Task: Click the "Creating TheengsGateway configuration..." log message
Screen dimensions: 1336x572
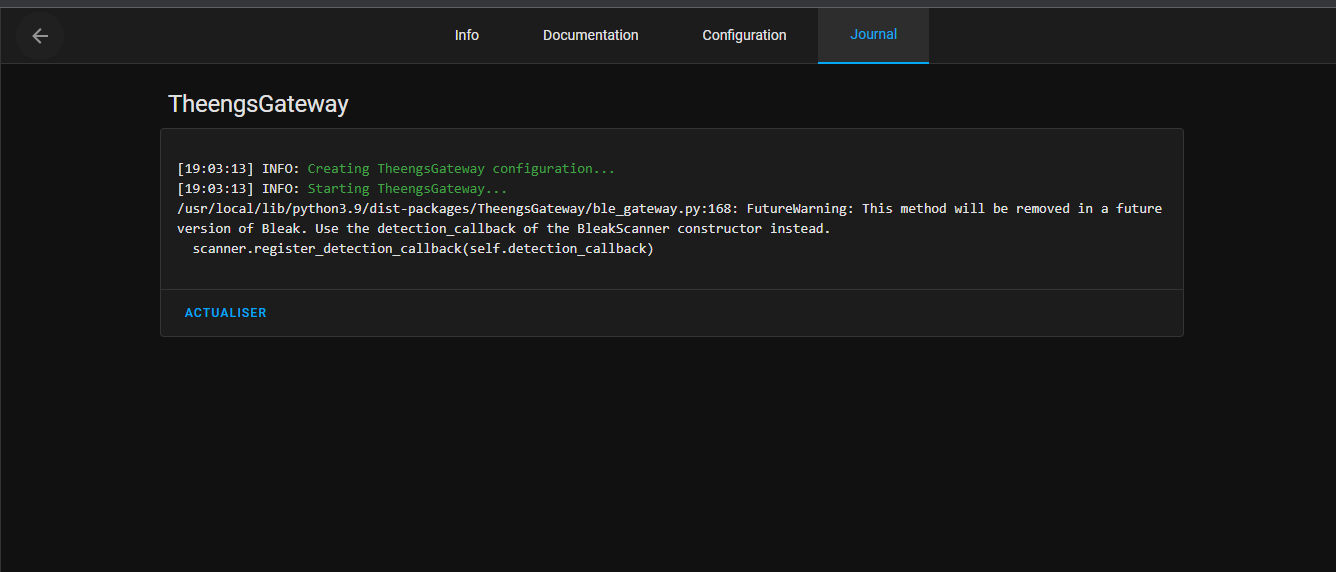Action: pyautogui.click(x=461, y=169)
